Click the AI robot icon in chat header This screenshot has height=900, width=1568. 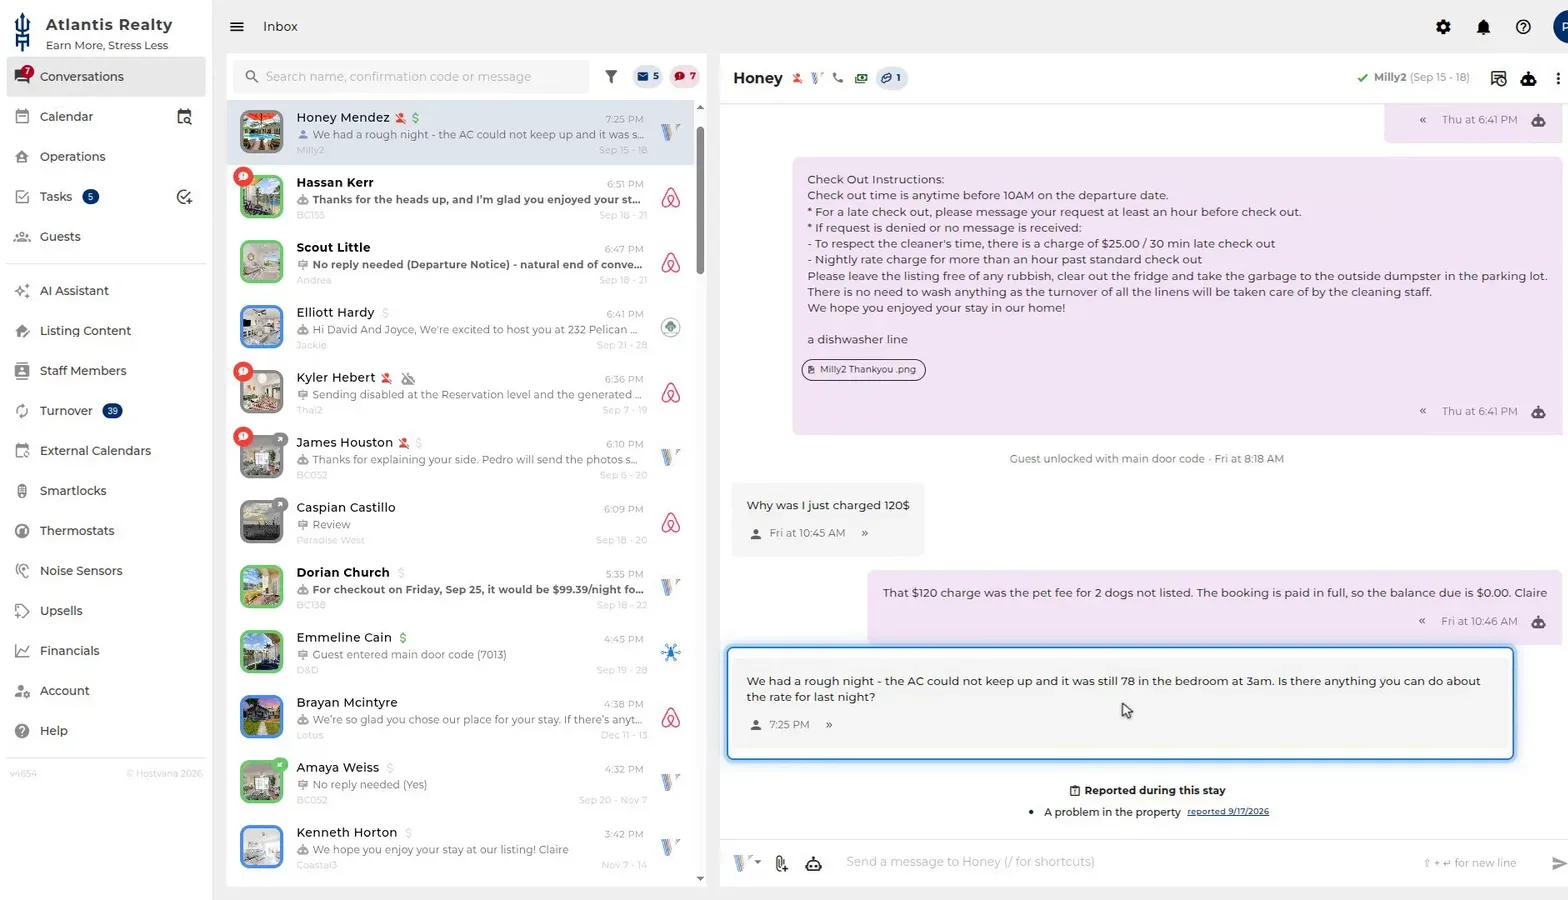[1528, 78]
